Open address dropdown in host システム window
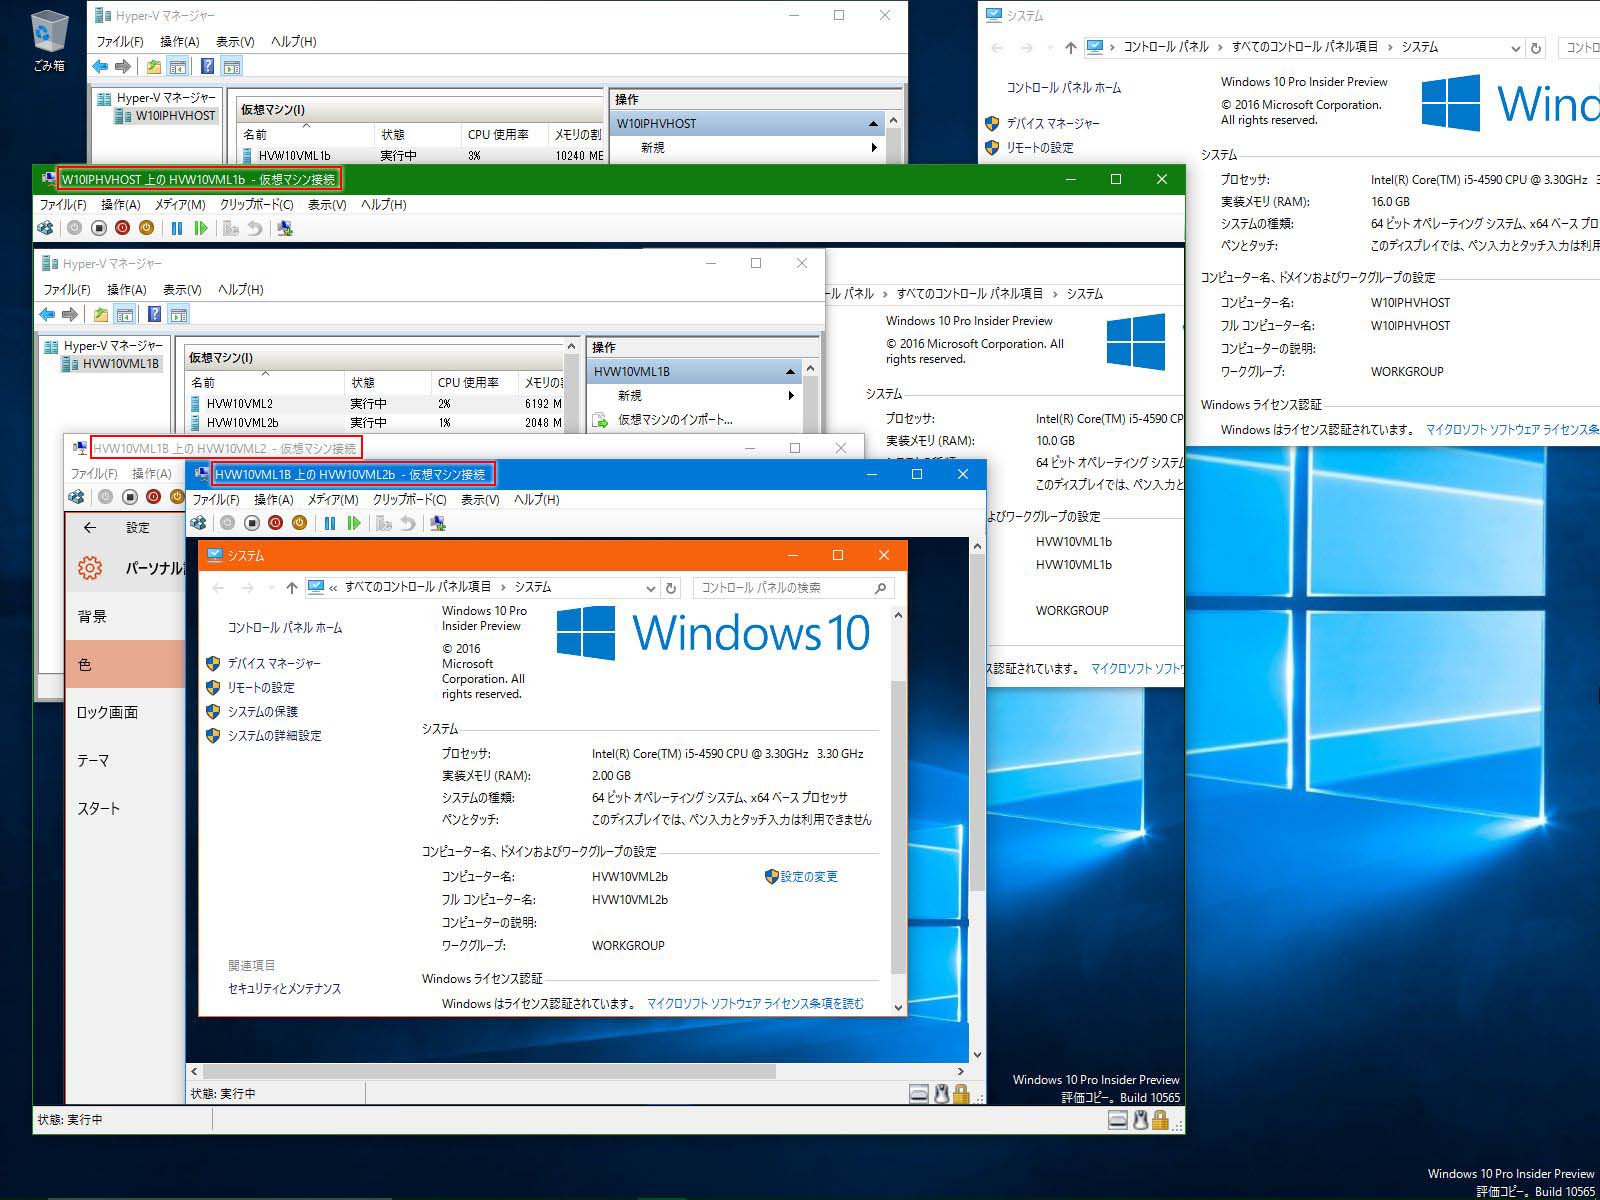1600x1200 pixels. click(1515, 47)
